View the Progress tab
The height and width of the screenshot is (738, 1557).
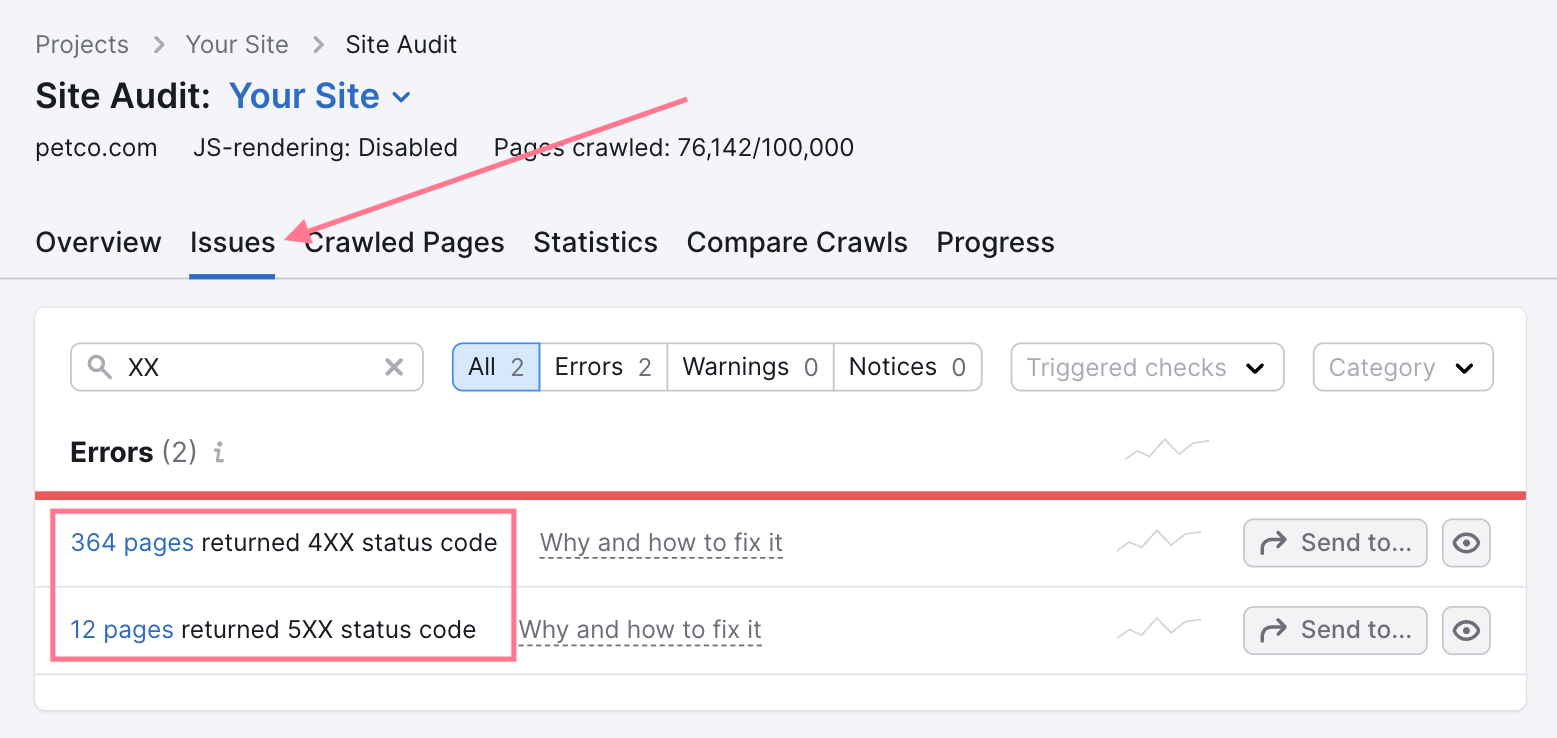coord(995,243)
